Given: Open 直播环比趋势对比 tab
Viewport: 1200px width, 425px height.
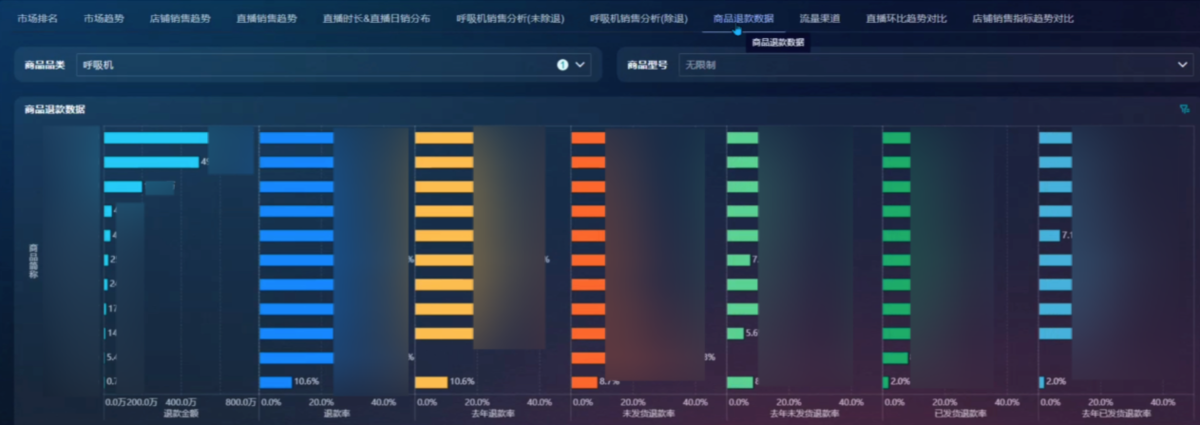Looking at the screenshot, I should (906, 18).
